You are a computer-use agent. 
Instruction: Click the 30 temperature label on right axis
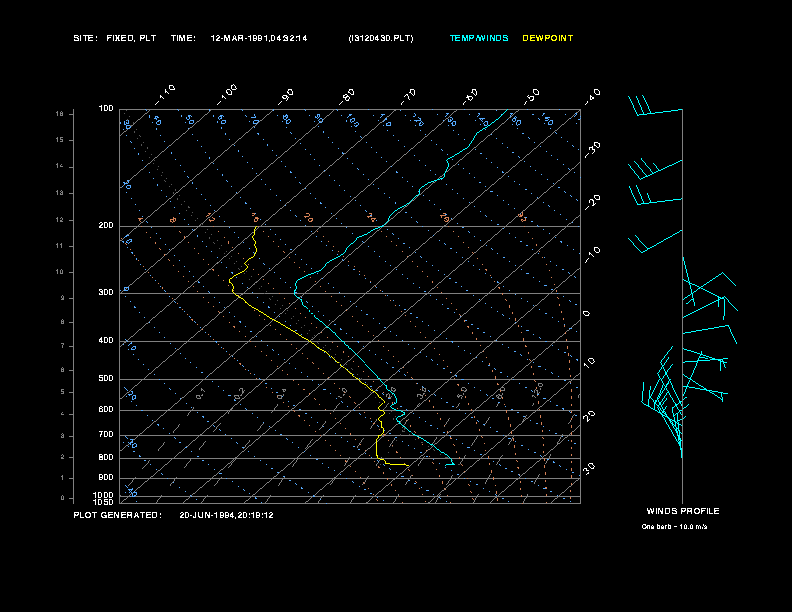pos(589,468)
